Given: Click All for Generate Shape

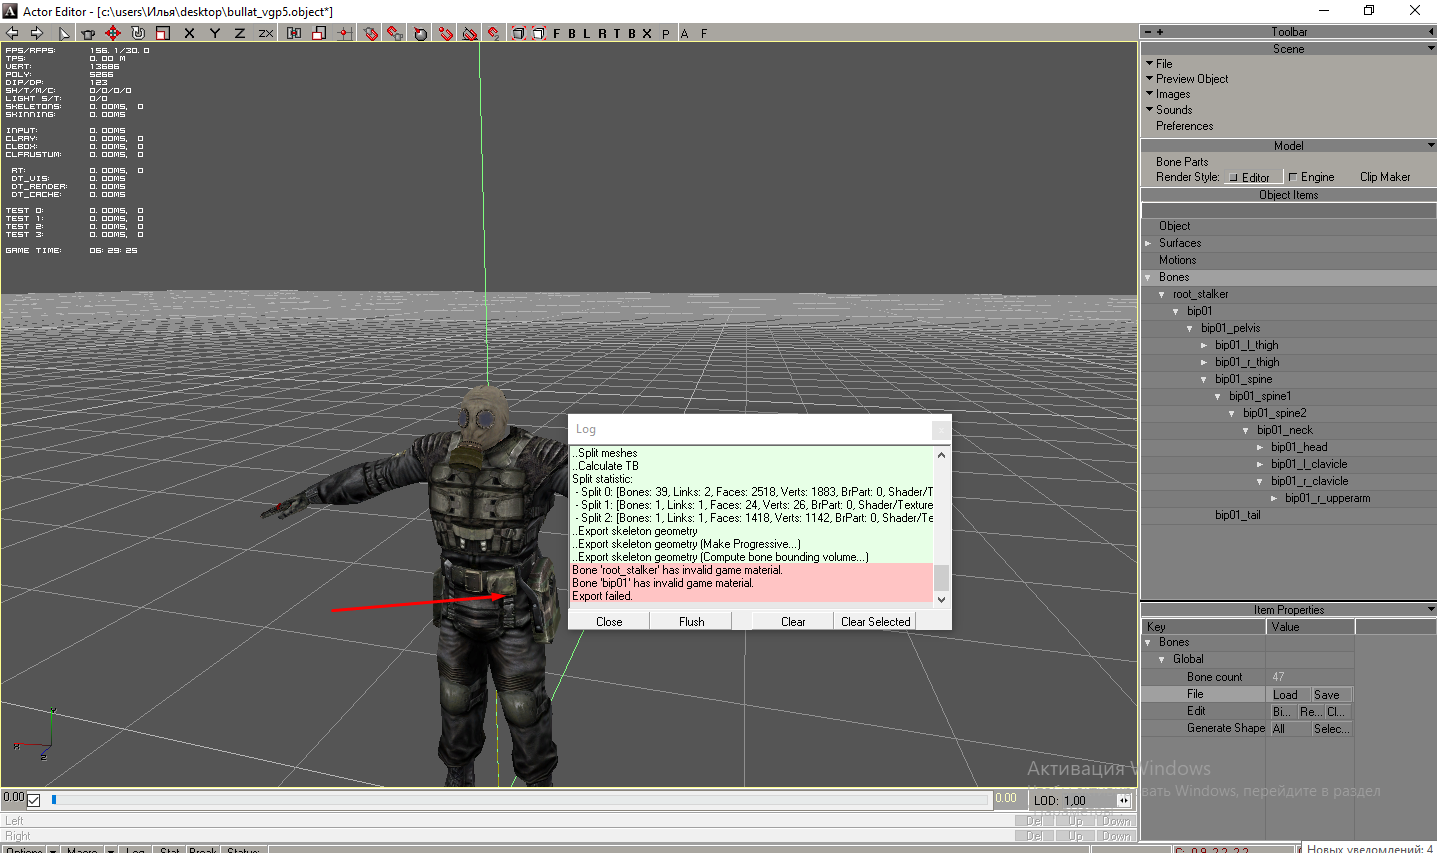Looking at the screenshot, I should 1288,728.
